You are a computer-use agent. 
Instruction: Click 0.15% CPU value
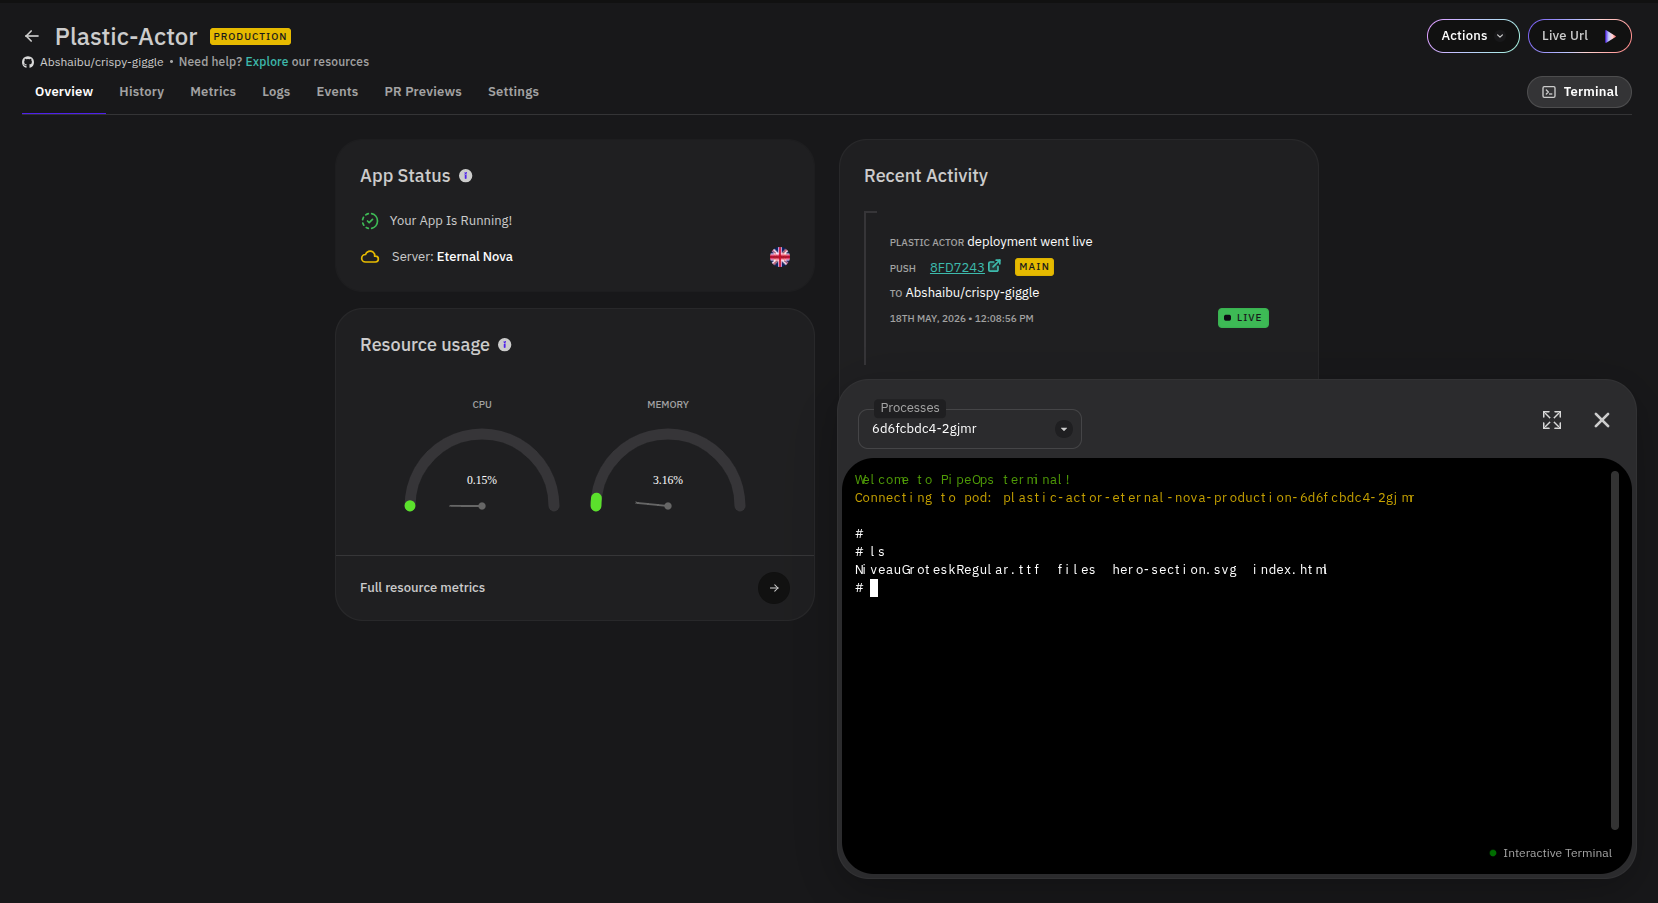pyautogui.click(x=482, y=481)
